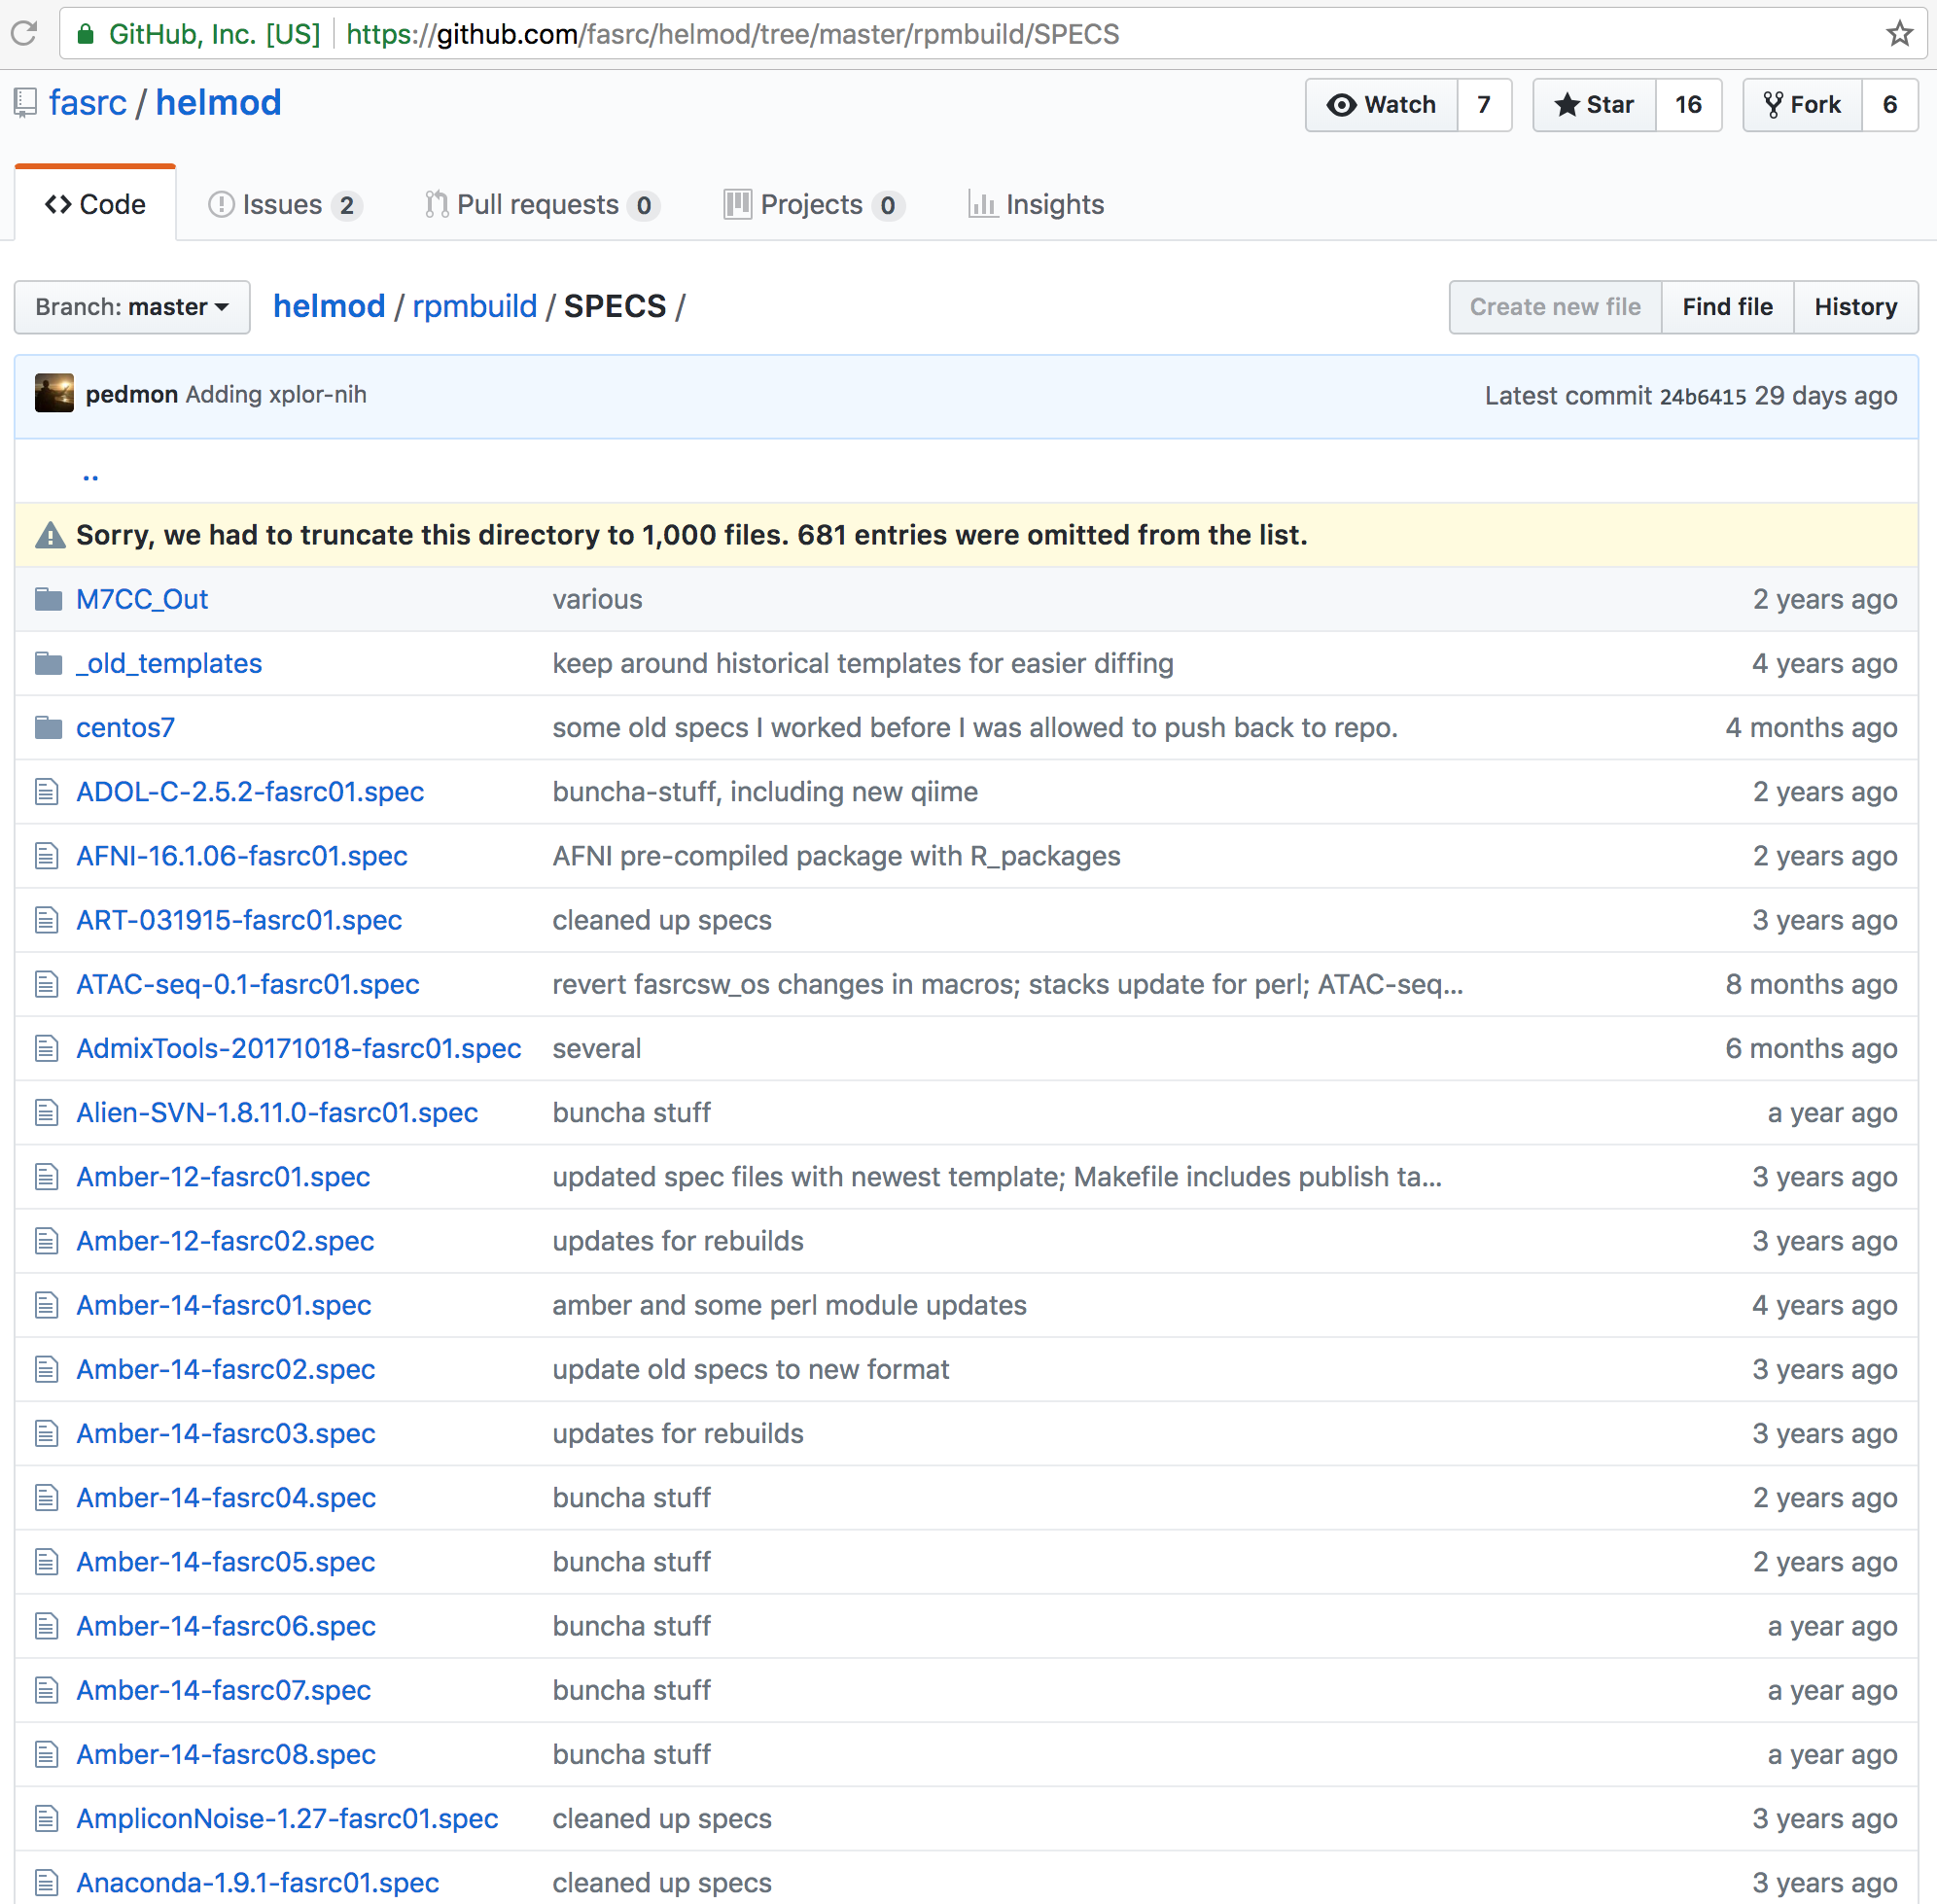Screen dimensions: 1937x1904
Task: Click the repository book icon beside fasrc
Action: pyautogui.click(x=25, y=103)
